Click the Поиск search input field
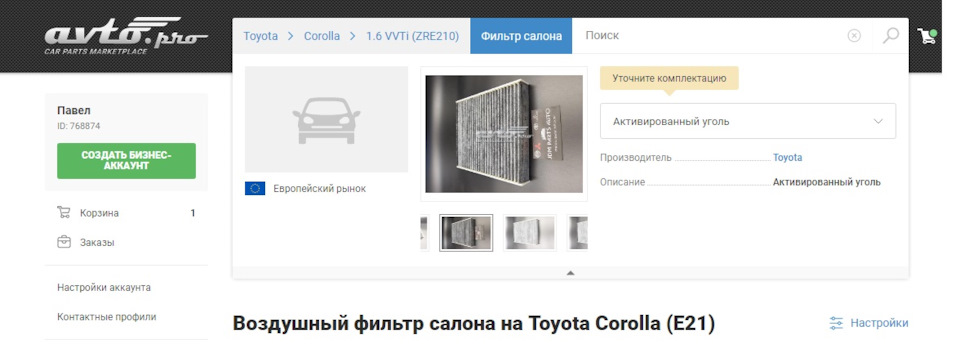This screenshot has width=960, height=362. pyautogui.click(x=710, y=36)
